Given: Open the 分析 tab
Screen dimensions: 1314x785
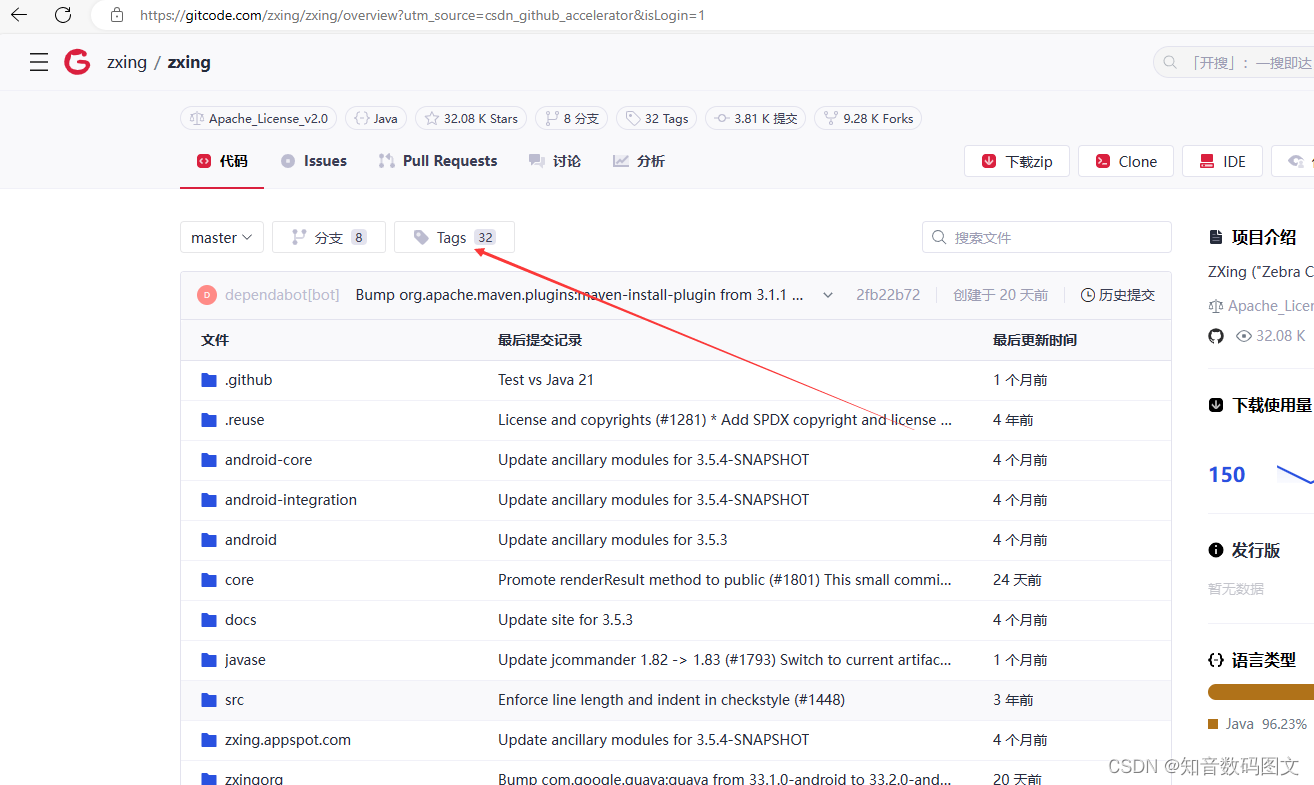Looking at the screenshot, I should point(639,161).
